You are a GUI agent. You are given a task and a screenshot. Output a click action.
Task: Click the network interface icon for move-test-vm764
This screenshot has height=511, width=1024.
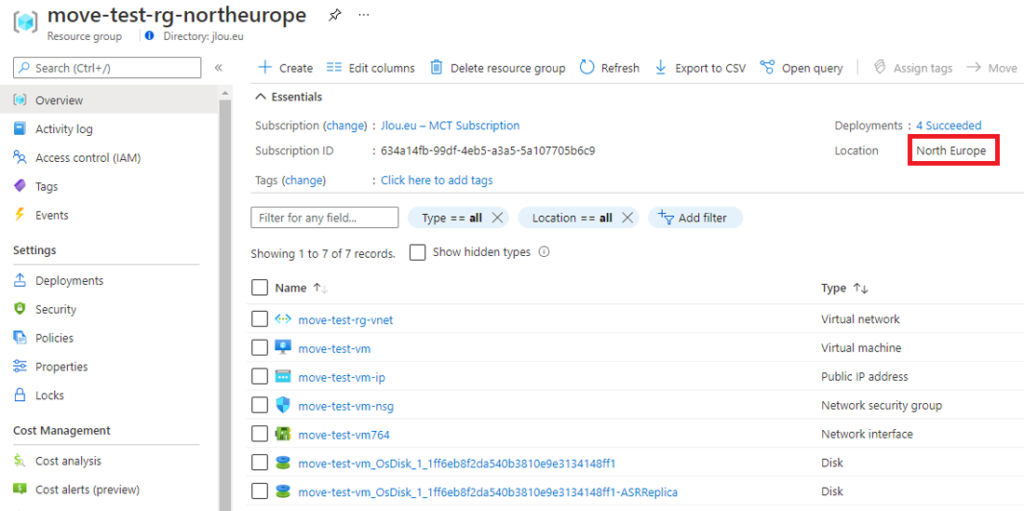pos(282,434)
